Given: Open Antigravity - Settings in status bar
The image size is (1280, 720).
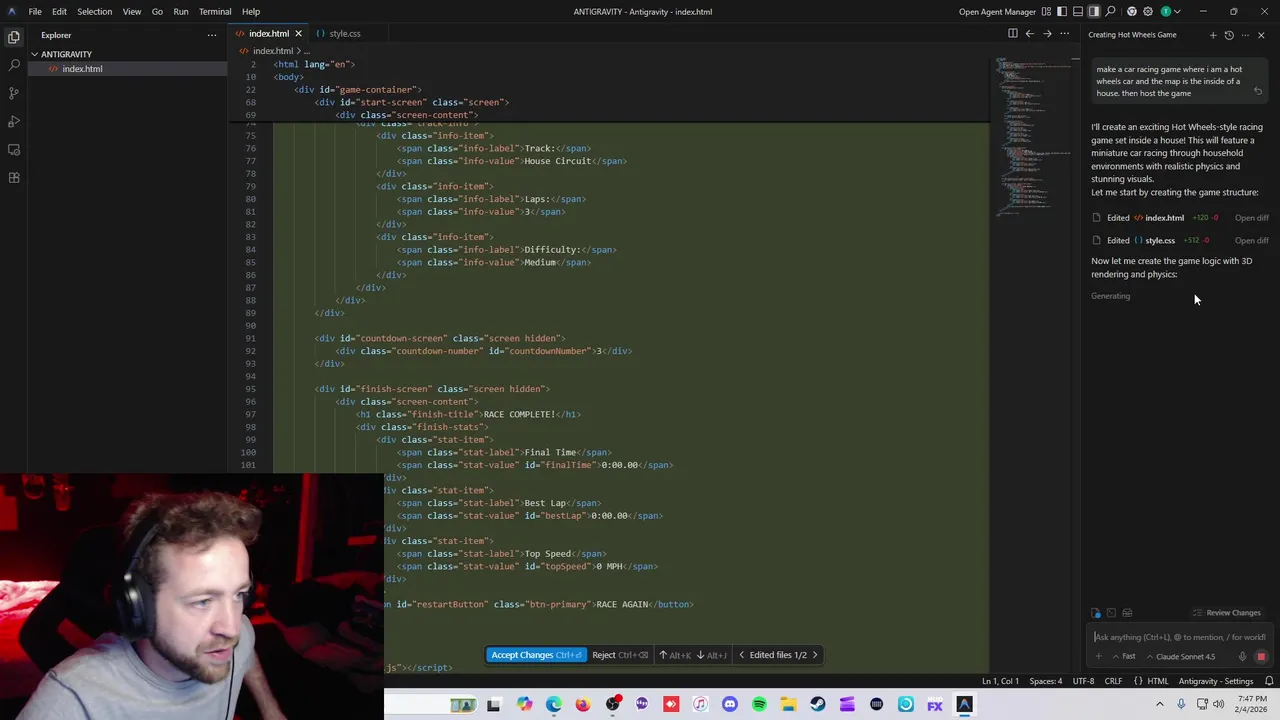Looking at the screenshot, I should pos(1216,681).
